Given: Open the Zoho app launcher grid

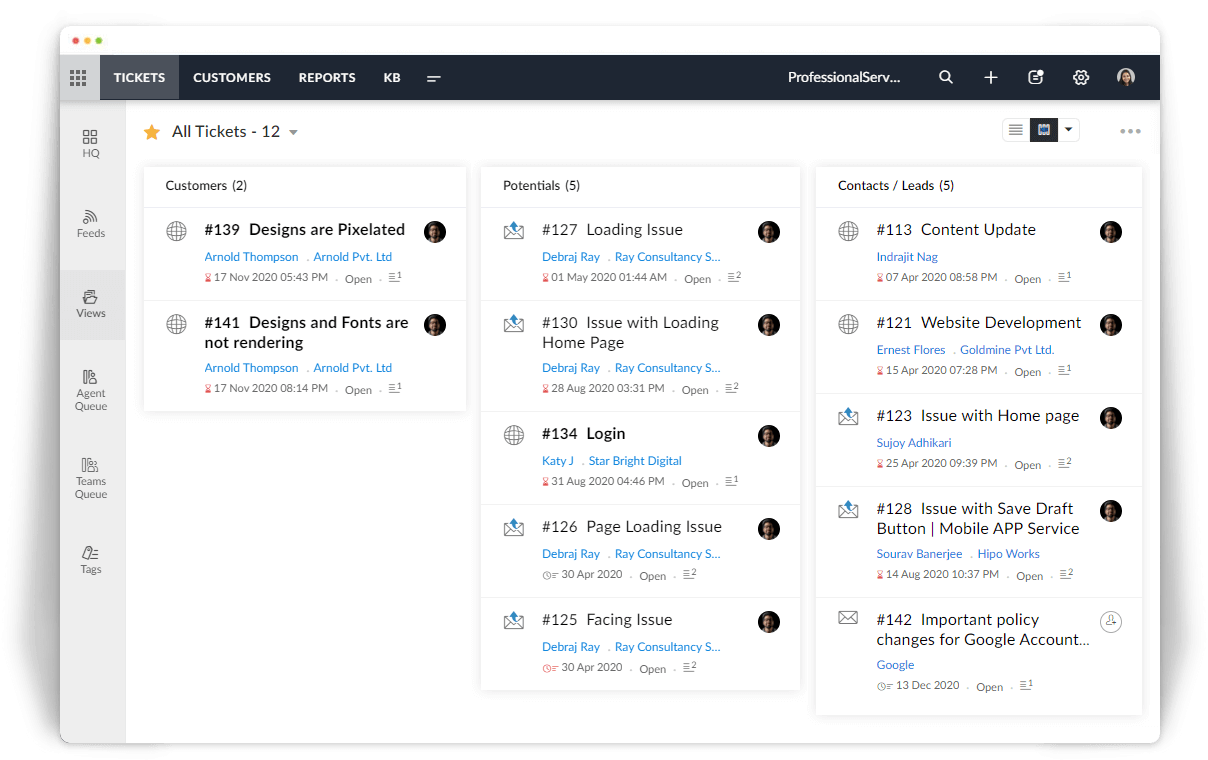Looking at the screenshot, I should tap(78, 77).
